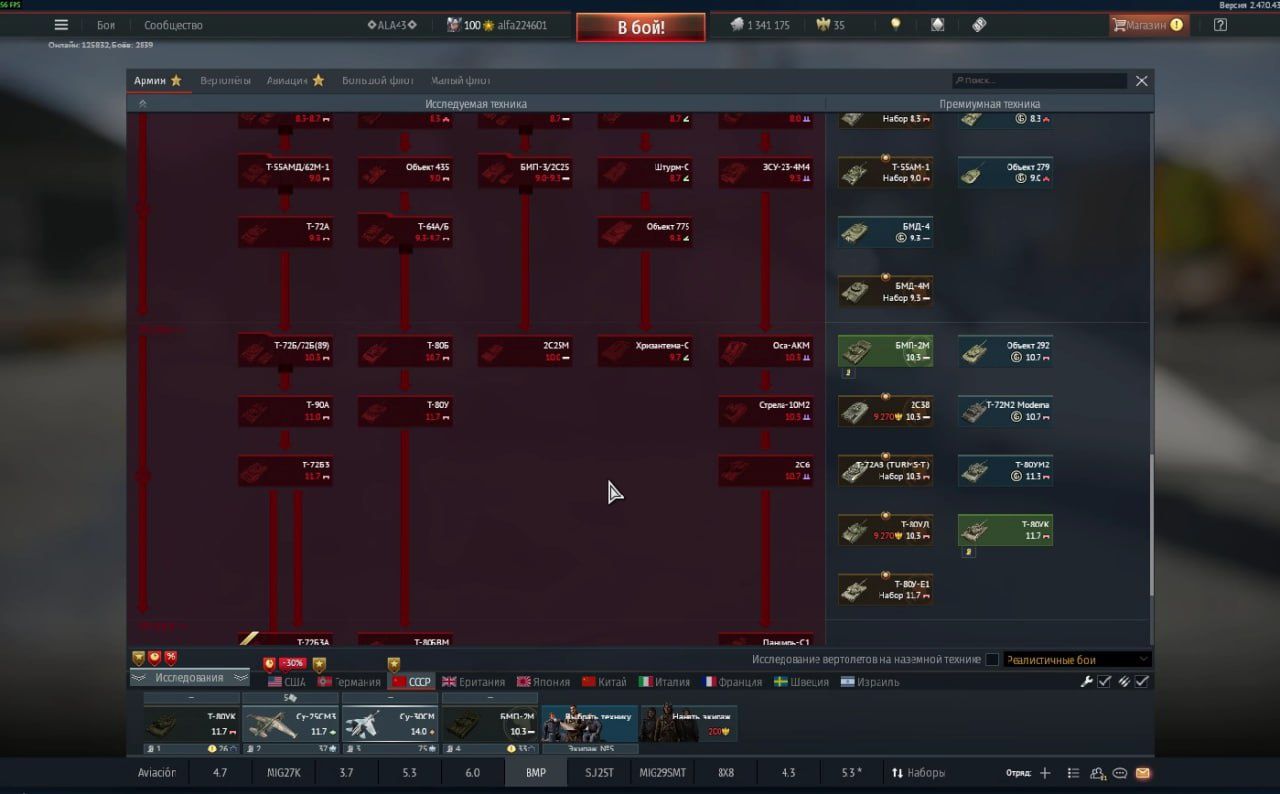Select the premium T-80УМ2
This screenshot has width=1280, height=794.
pos(1005,470)
